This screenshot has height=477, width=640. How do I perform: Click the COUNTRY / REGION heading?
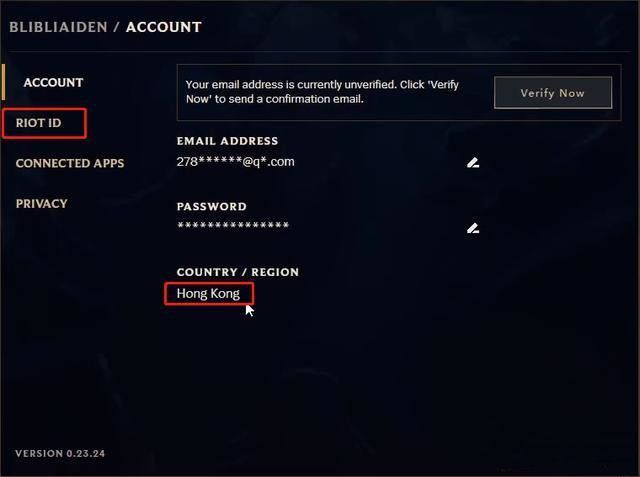[x=238, y=272]
